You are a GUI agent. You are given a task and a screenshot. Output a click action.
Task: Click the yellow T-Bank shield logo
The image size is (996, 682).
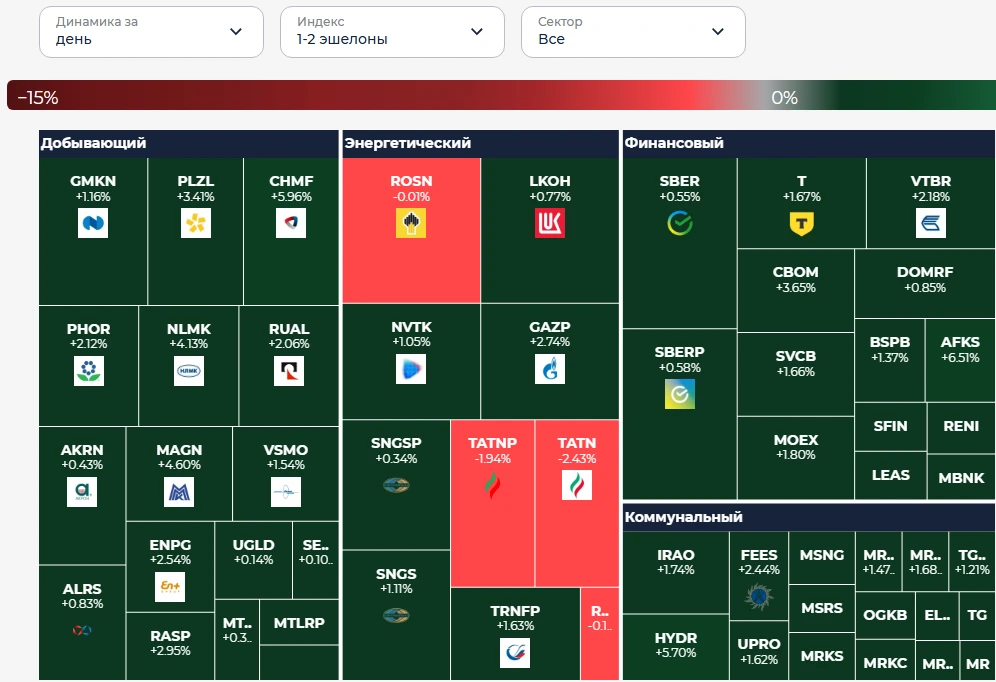[x=802, y=224]
